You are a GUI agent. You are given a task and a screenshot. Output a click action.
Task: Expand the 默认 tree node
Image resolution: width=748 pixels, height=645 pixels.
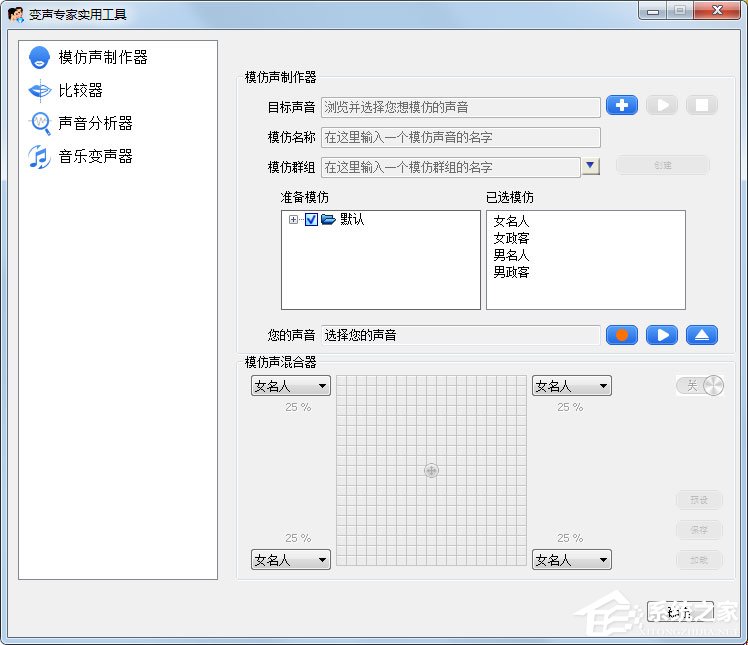pos(293,219)
